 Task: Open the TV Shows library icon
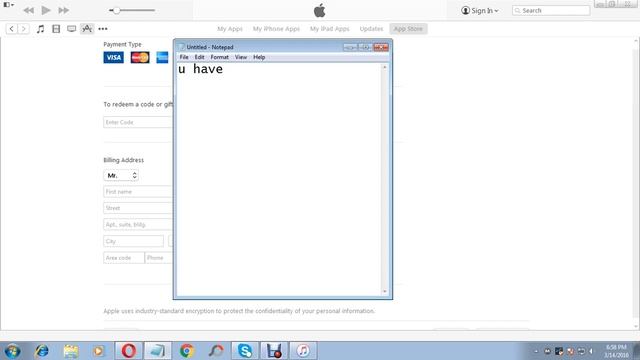click(71, 29)
